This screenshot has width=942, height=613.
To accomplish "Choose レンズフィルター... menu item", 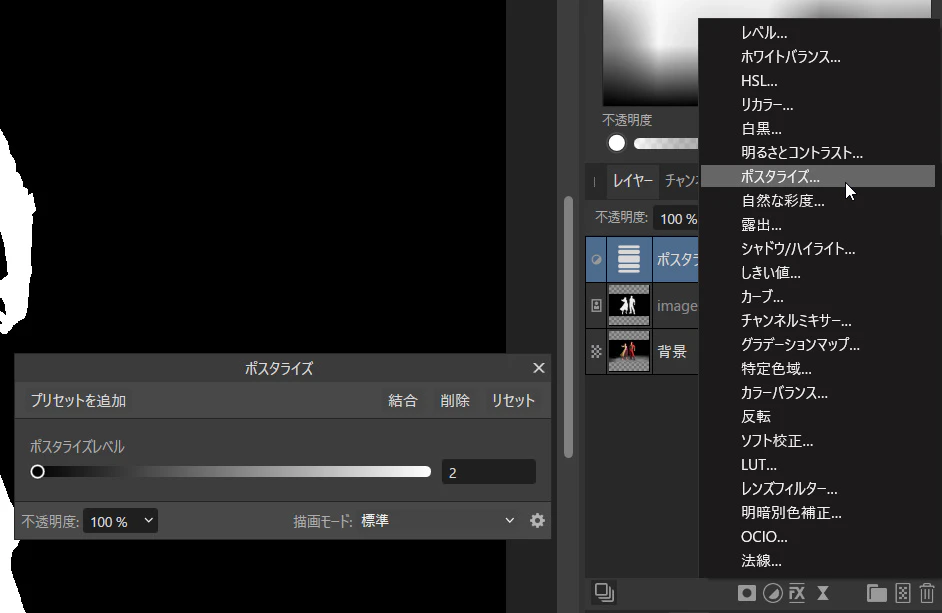I will click(818, 489).
